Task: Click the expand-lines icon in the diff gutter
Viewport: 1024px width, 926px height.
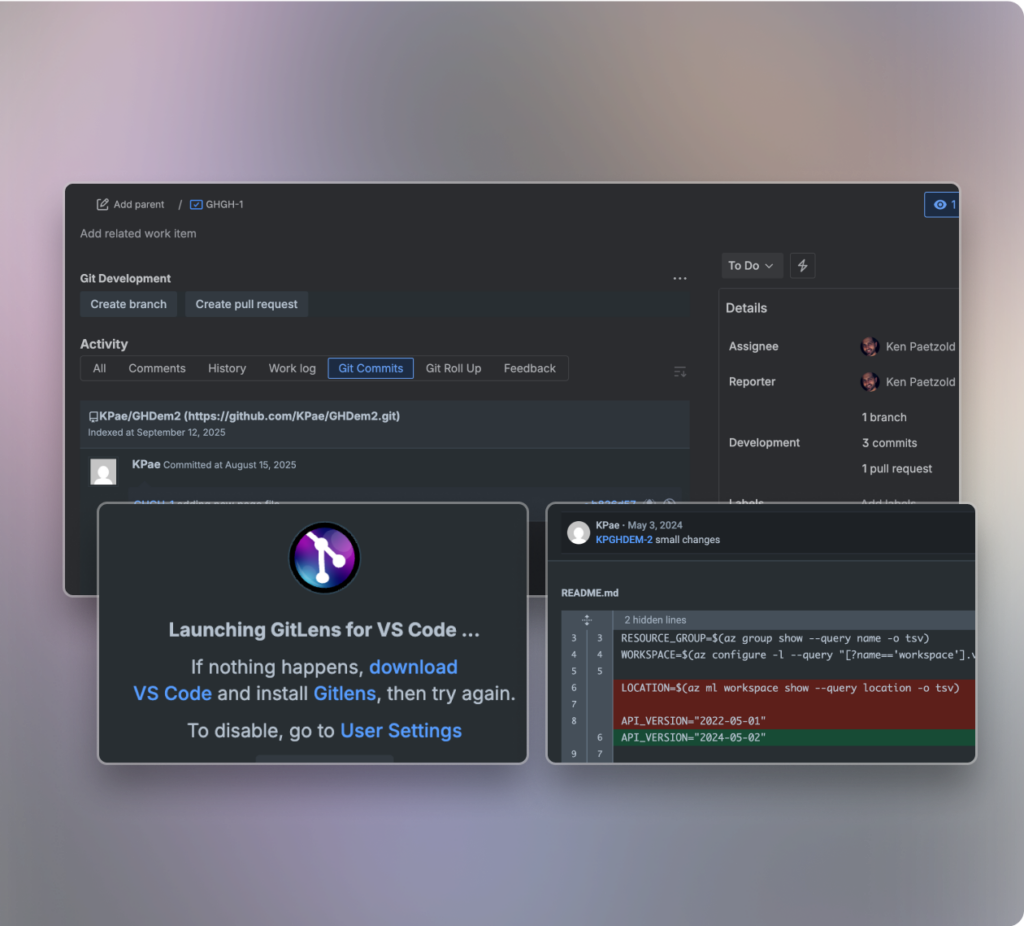Action: pos(587,618)
